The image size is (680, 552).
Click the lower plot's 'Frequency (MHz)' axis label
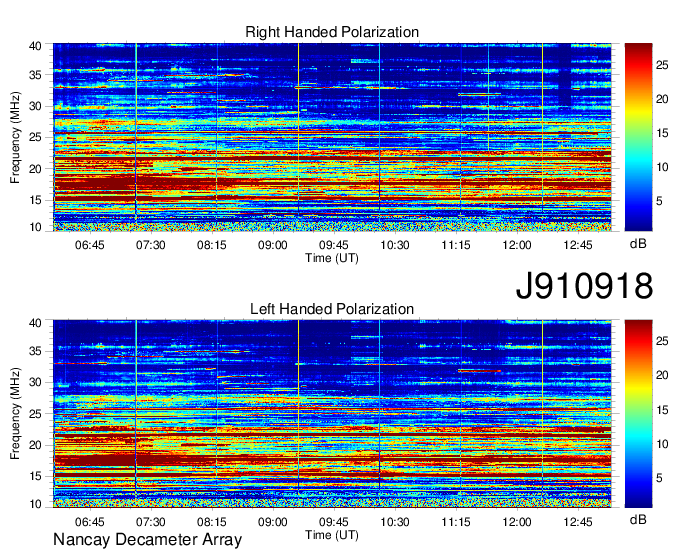[x=15, y=414]
